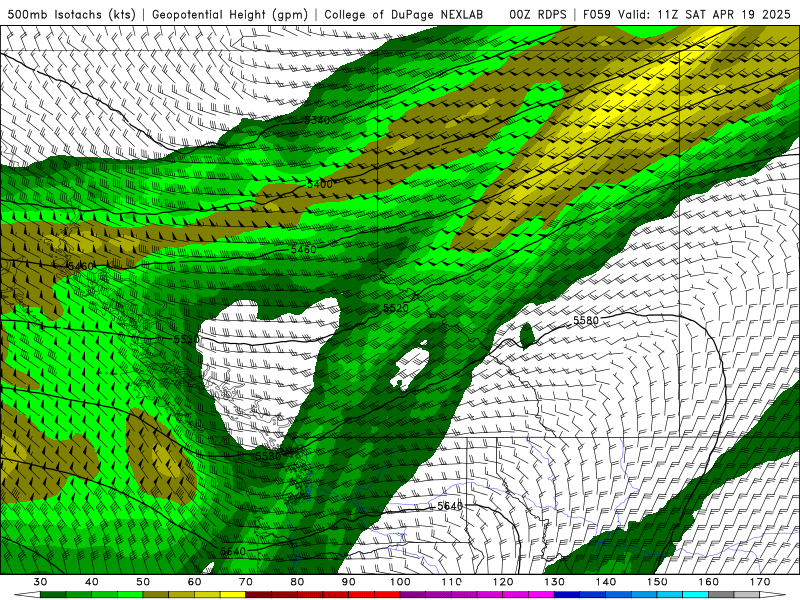Click the purple colorbar swatch at 100 kts
Image resolution: width=800 pixels, height=600 pixels.
click(x=413, y=595)
